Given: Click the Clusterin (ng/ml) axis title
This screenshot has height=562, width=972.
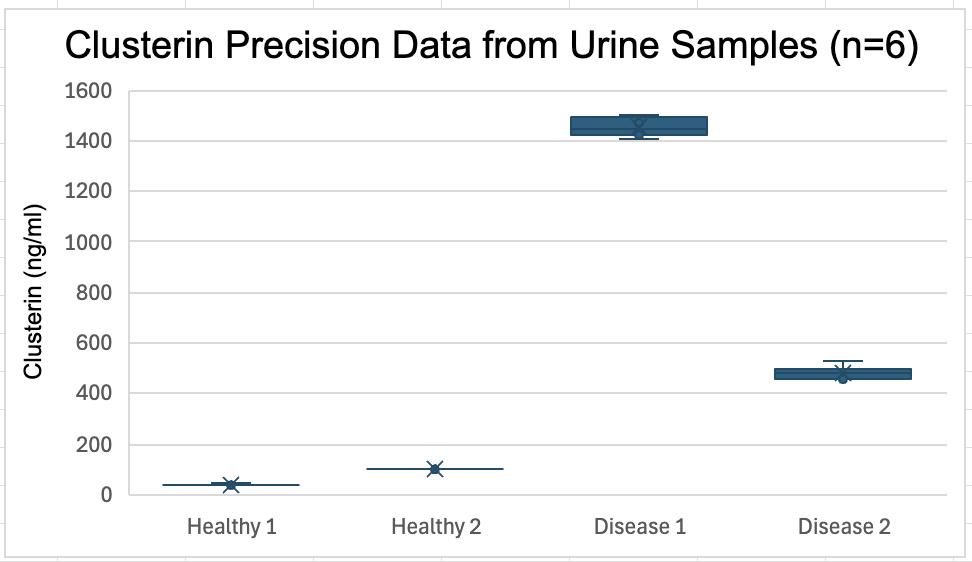Looking at the screenshot, I should point(33,292).
